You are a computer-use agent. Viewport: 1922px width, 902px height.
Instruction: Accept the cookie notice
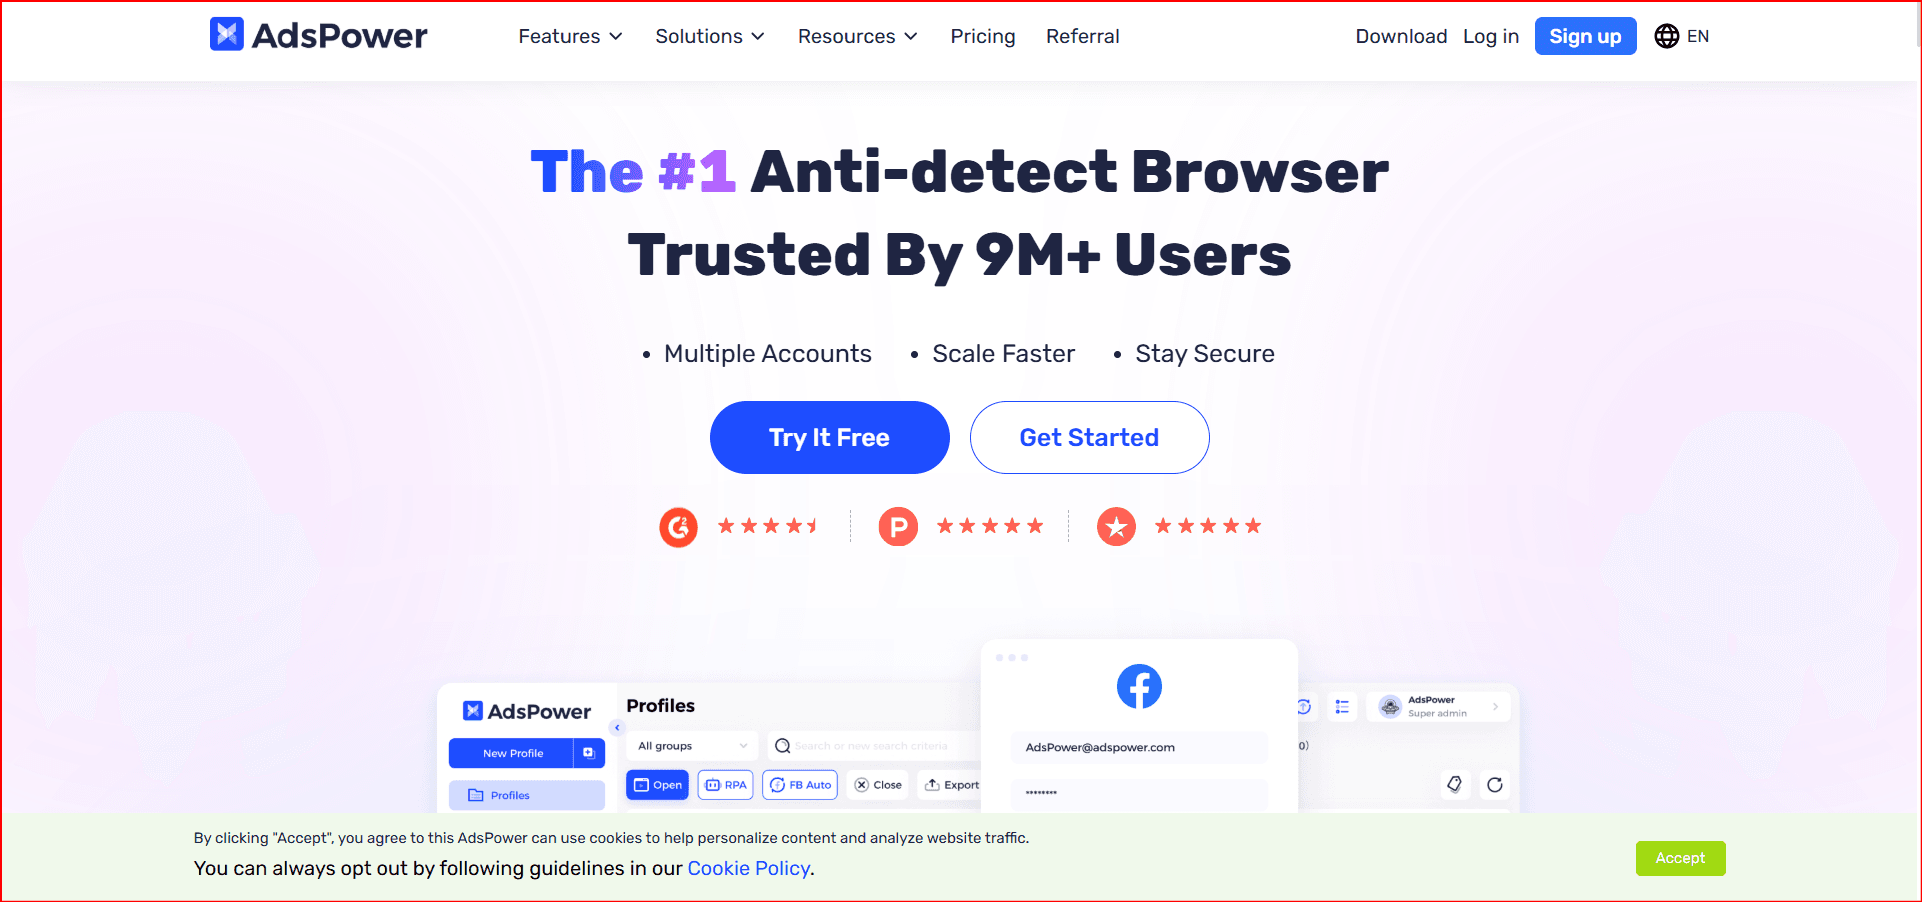pos(1680,858)
